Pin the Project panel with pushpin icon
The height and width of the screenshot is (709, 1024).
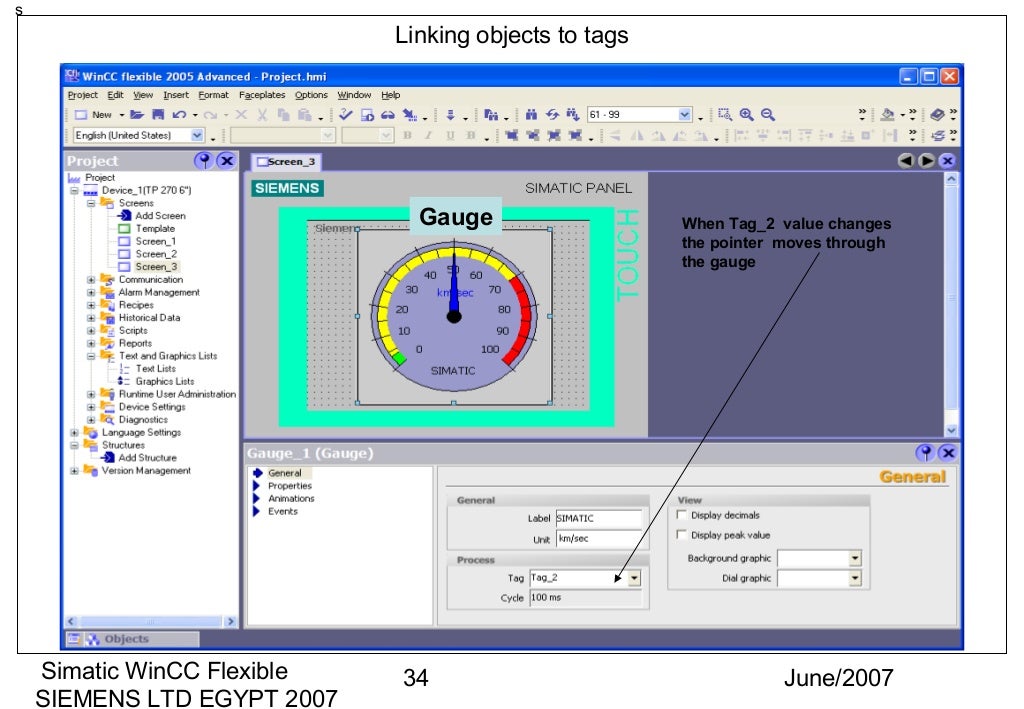click(204, 161)
